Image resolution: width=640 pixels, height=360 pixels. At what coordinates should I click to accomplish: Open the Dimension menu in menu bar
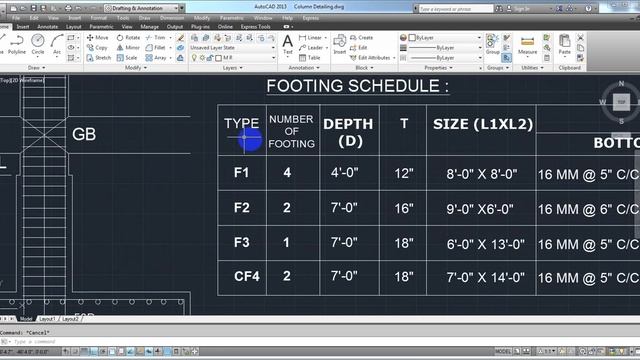pos(171,18)
